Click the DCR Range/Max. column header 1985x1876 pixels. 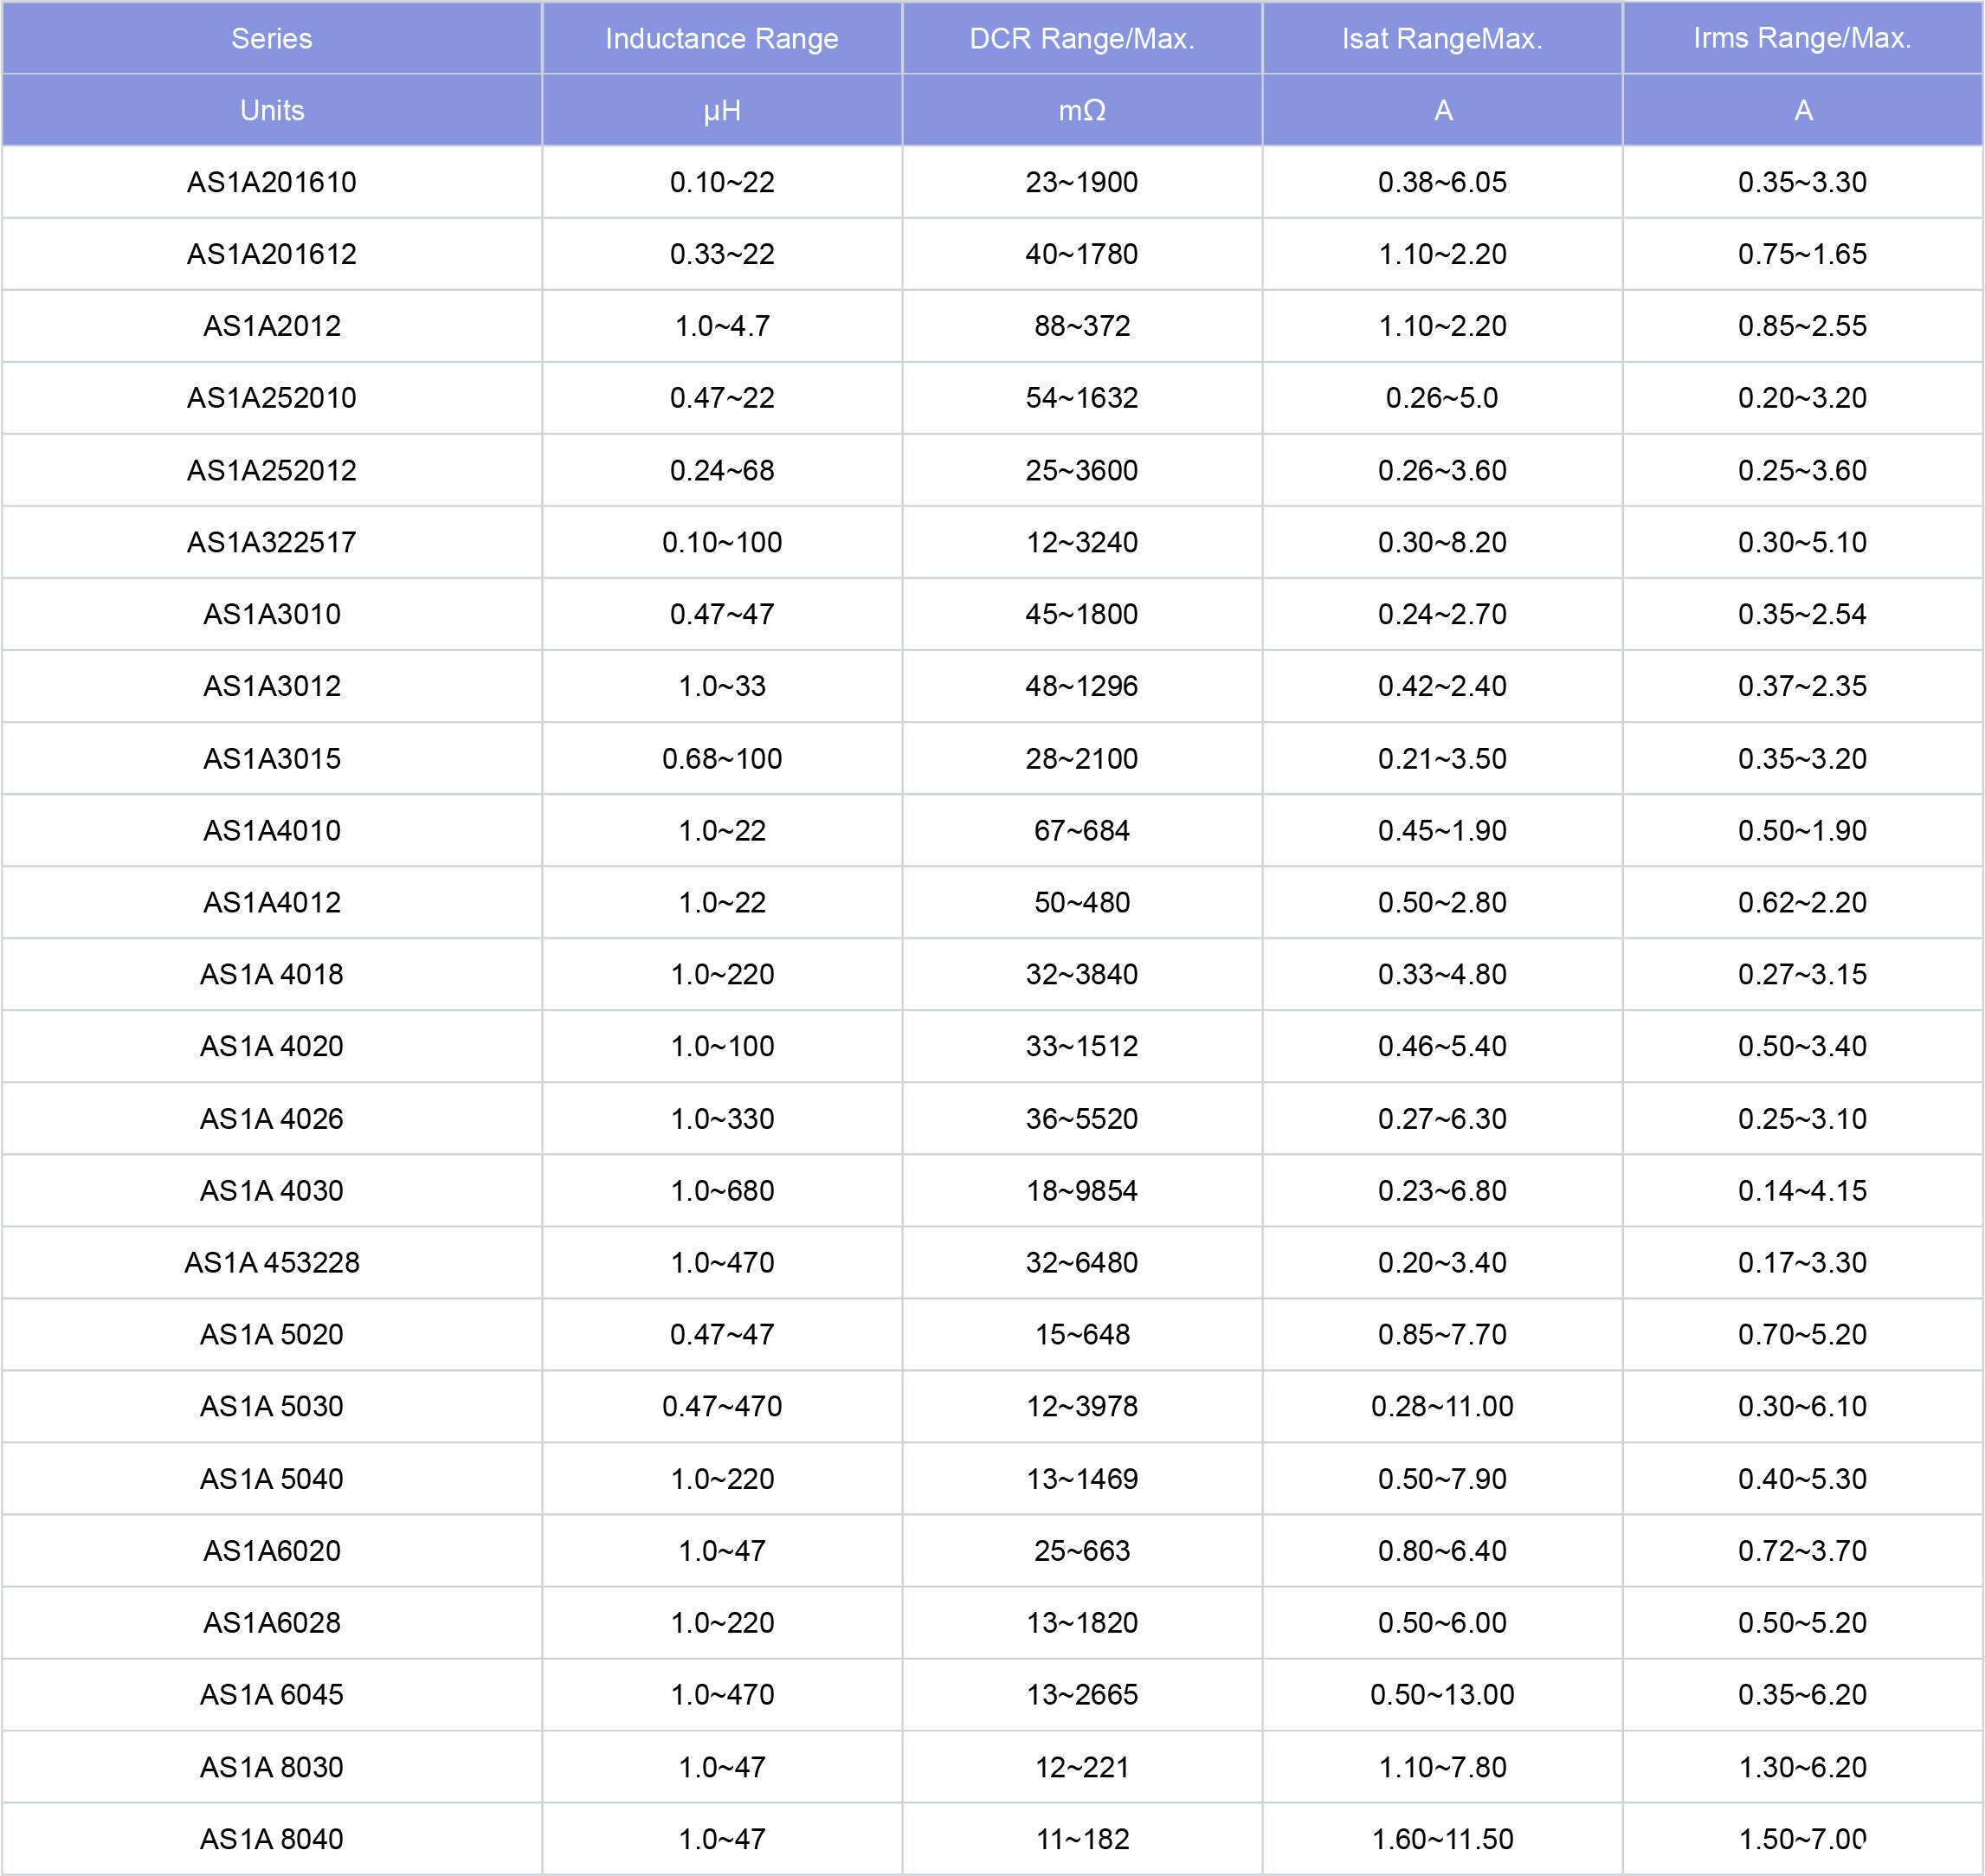click(1082, 38)
